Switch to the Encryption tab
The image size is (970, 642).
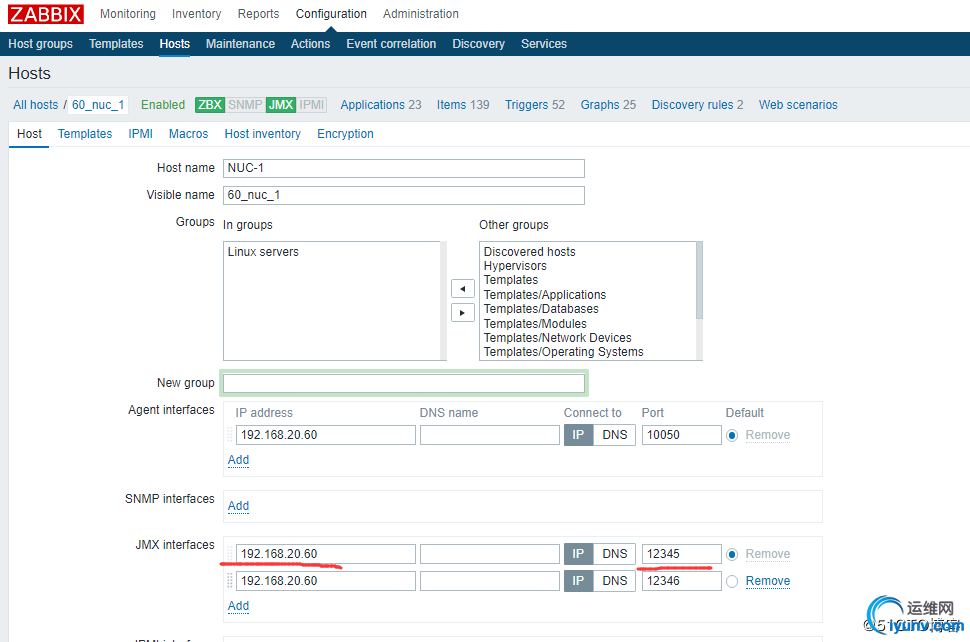[x=345, y=134]
